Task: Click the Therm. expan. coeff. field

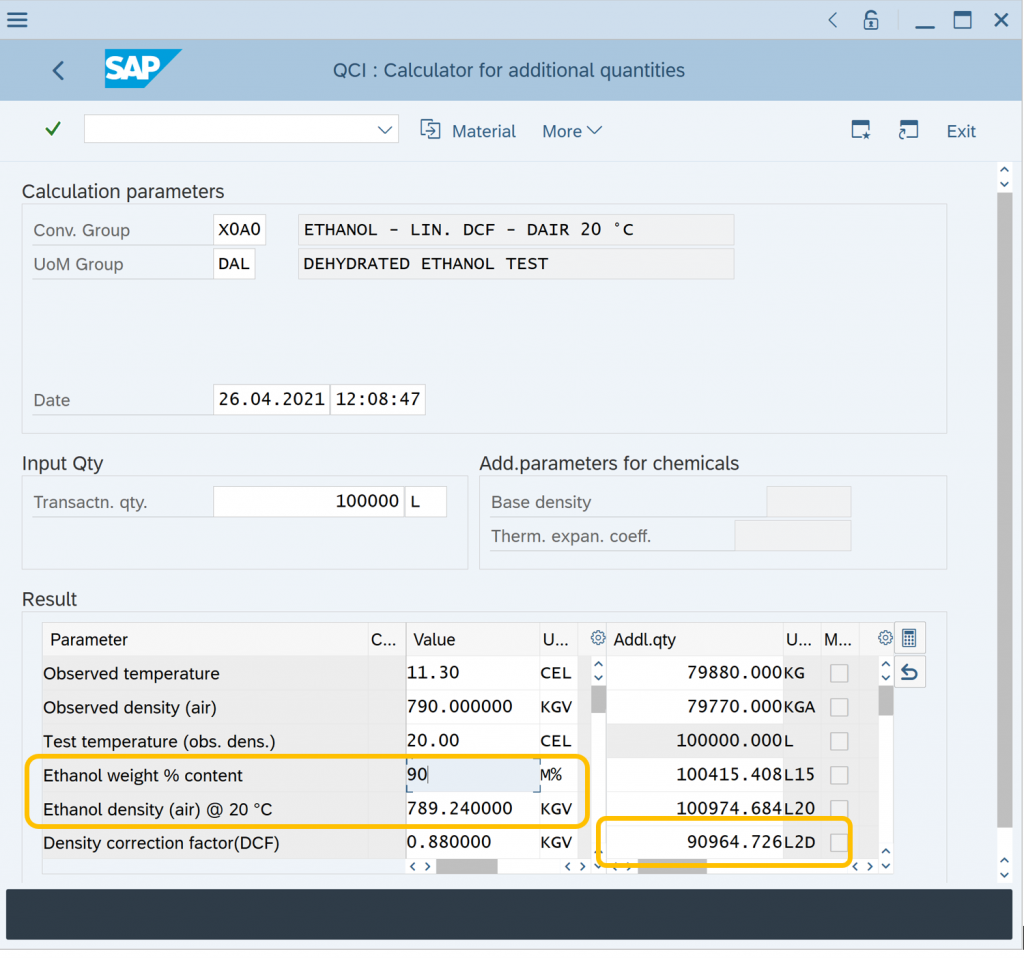Action: point(793,535)
